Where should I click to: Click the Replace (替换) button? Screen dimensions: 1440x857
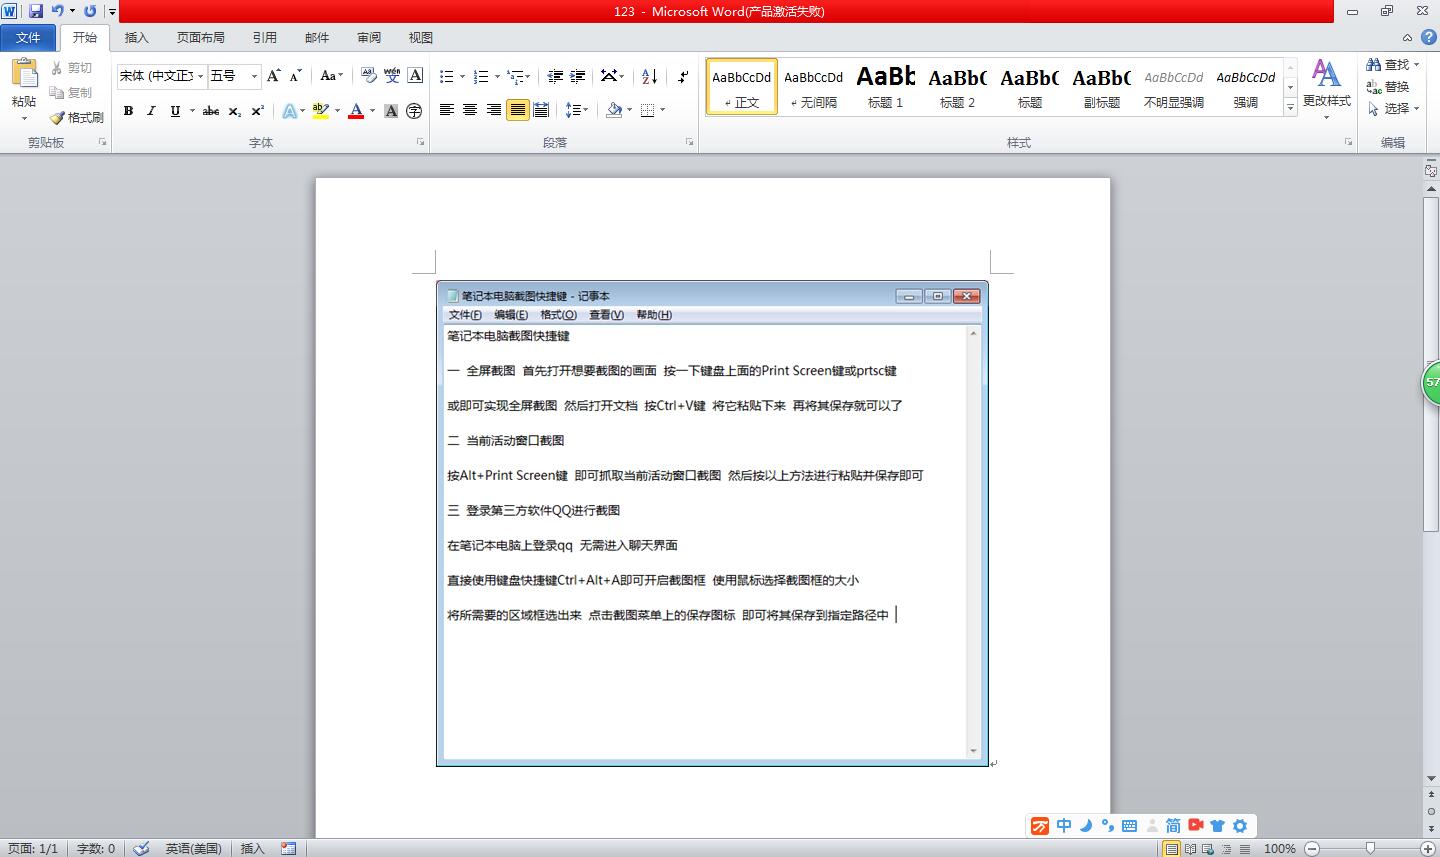[x=1388, y=86]
